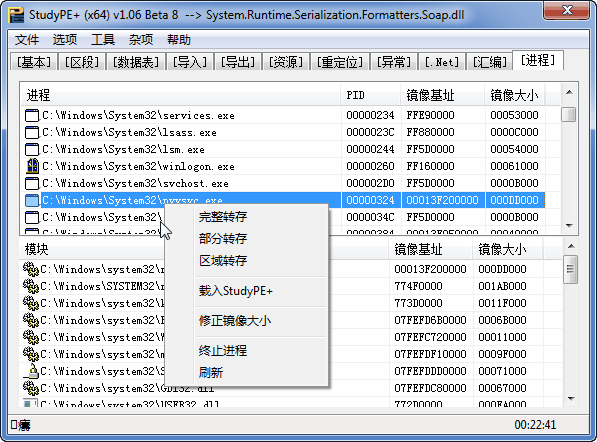
Task: Choose 部分转存 from the context menu
Action: click(x=246, y=239)
